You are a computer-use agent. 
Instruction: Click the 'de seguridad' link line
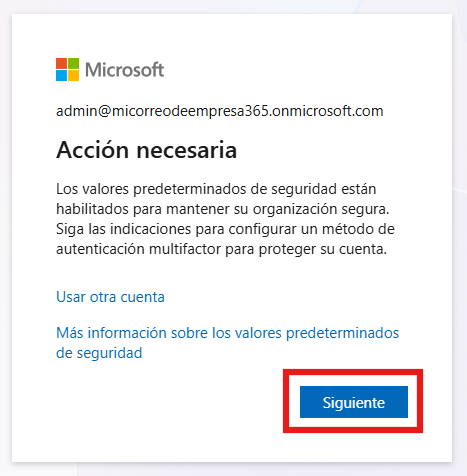point(99,353)
